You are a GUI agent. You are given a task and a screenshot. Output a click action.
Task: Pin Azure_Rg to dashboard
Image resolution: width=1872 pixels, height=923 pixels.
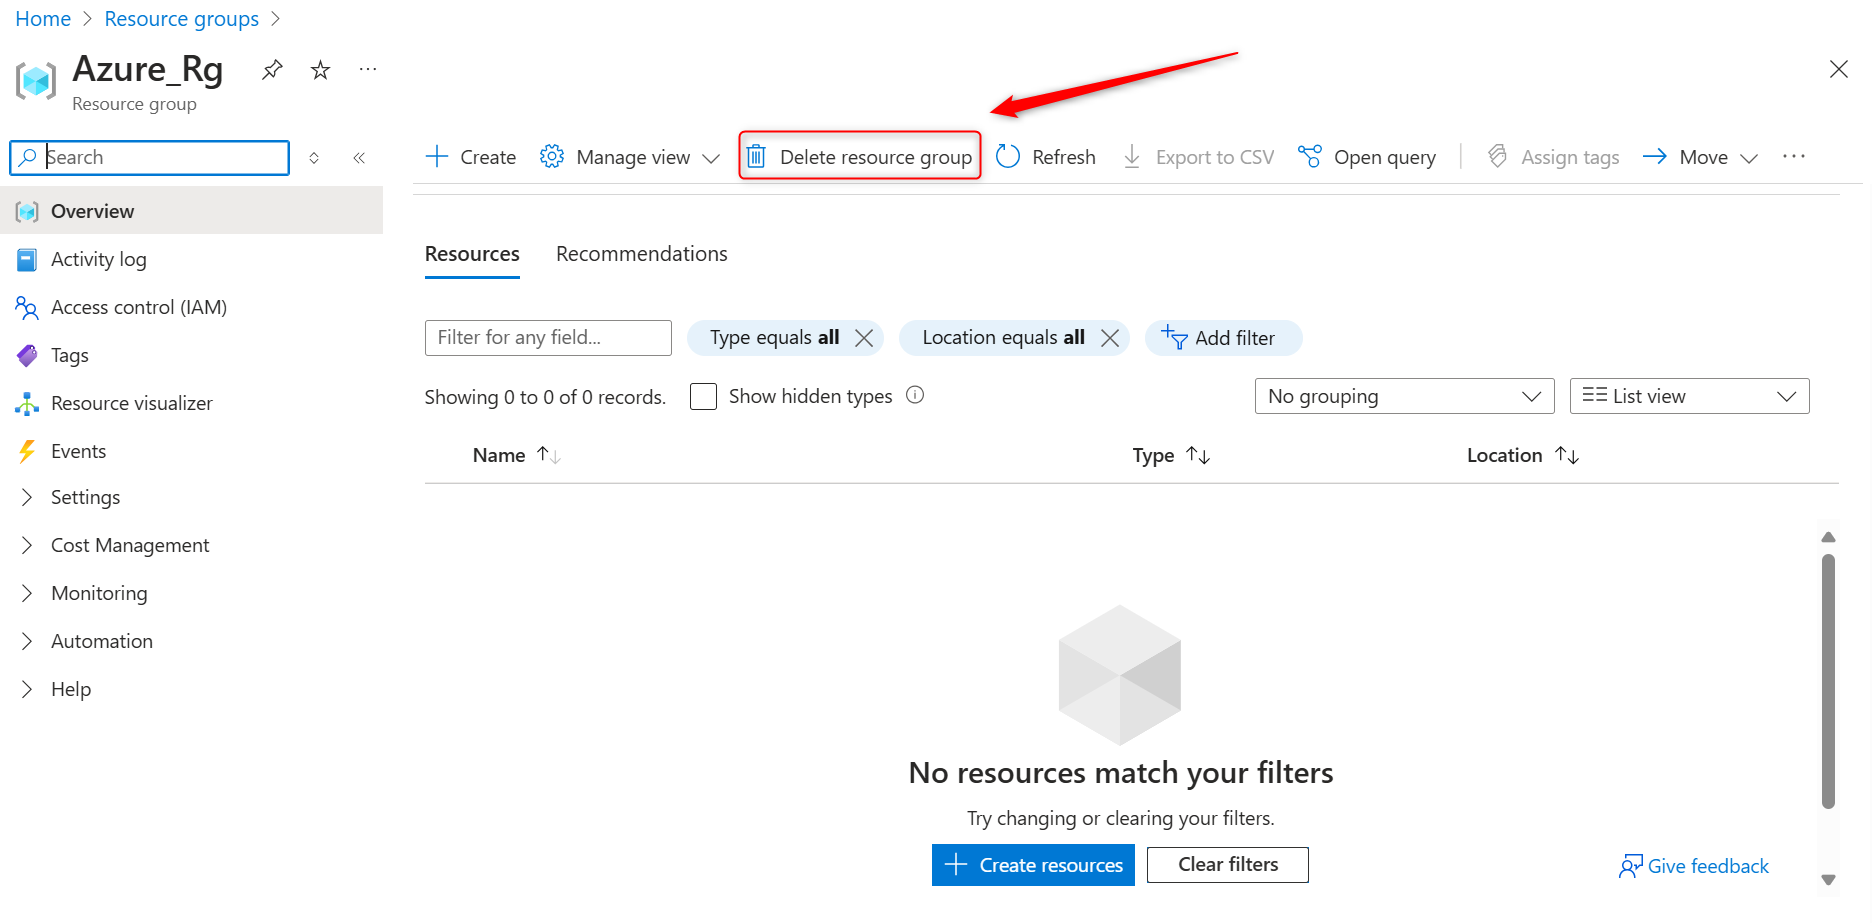point(272,70)
